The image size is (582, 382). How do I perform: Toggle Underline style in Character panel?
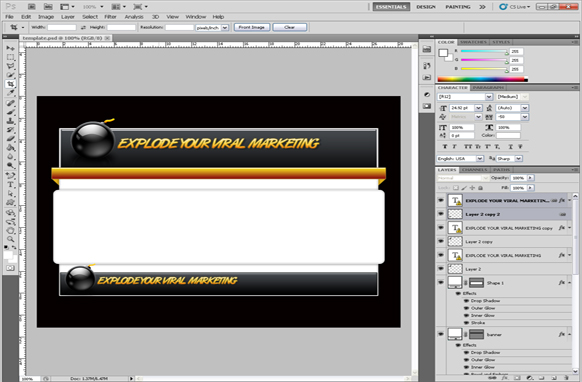(x=510, y=147)
